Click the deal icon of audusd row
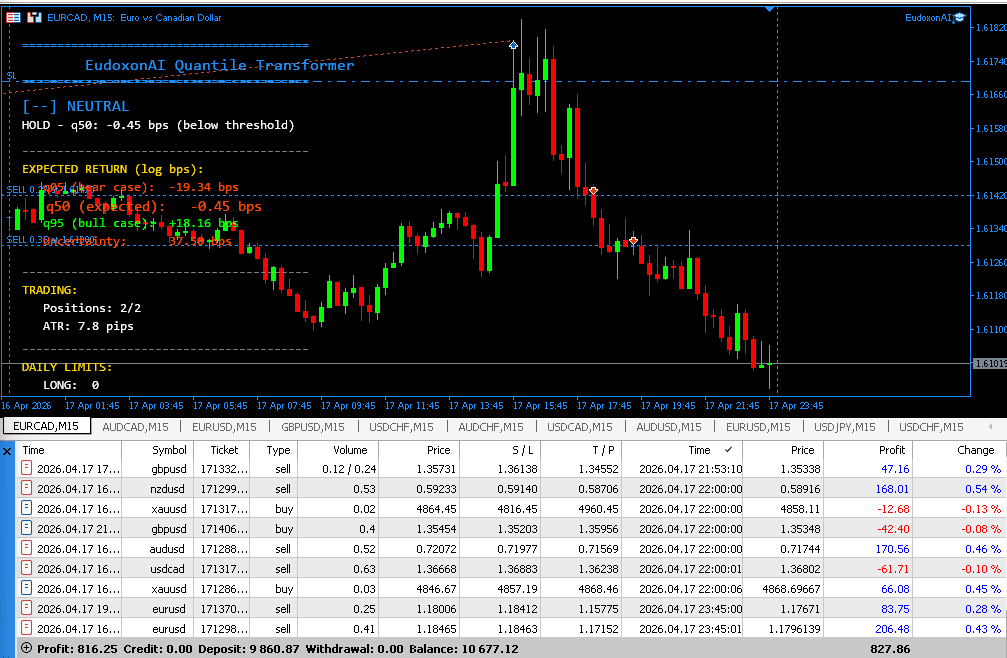 (x=26, y=548)
